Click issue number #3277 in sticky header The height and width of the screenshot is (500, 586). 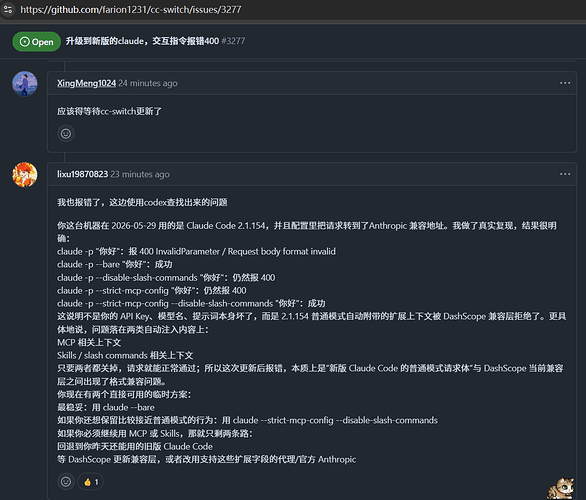(x=233, y=41)
